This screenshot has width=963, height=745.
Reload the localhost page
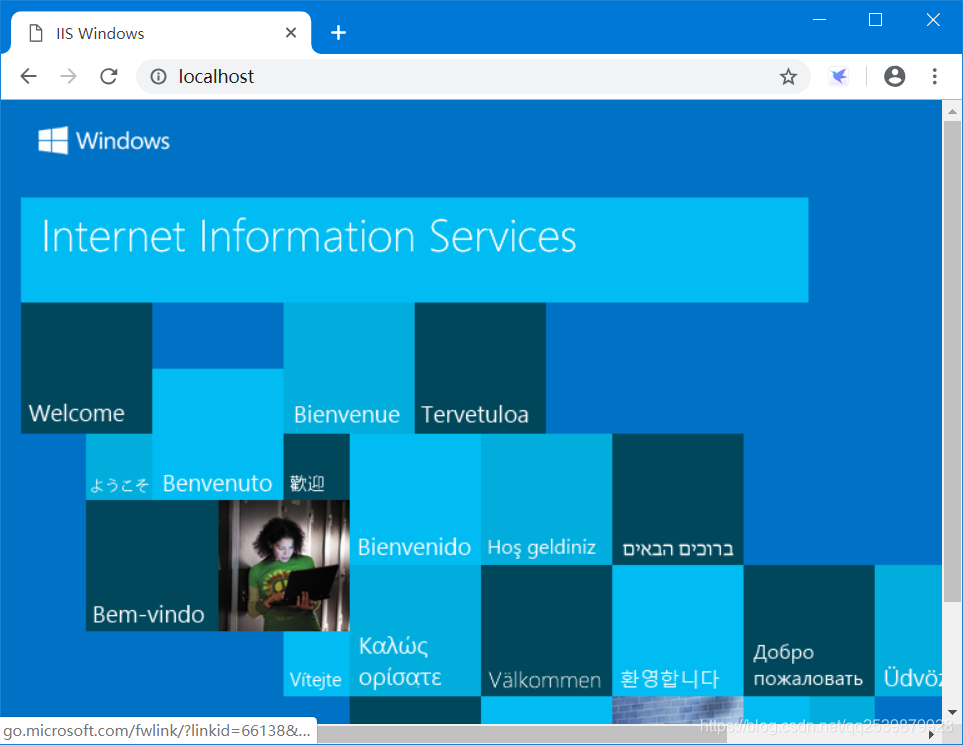click(109, 76)
